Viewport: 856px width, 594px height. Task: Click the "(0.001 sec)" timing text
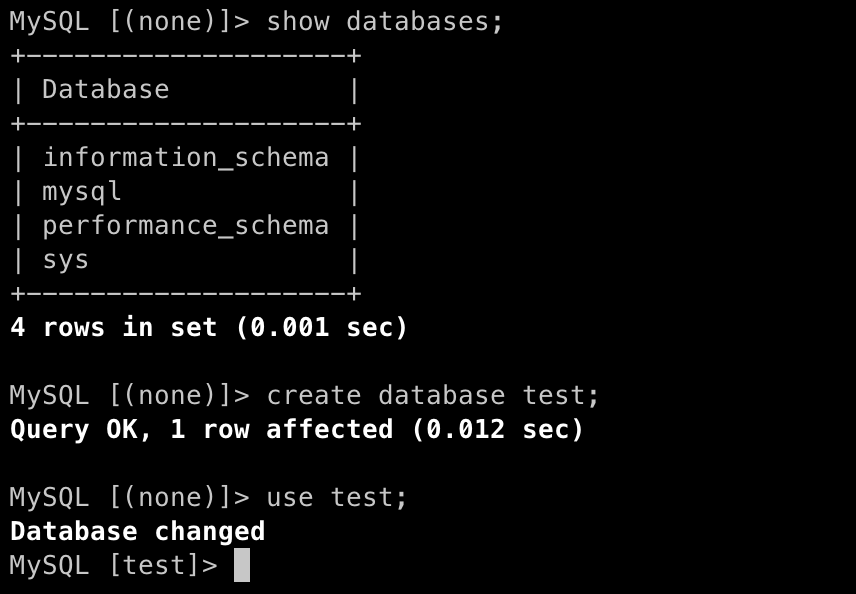(322, 327)
